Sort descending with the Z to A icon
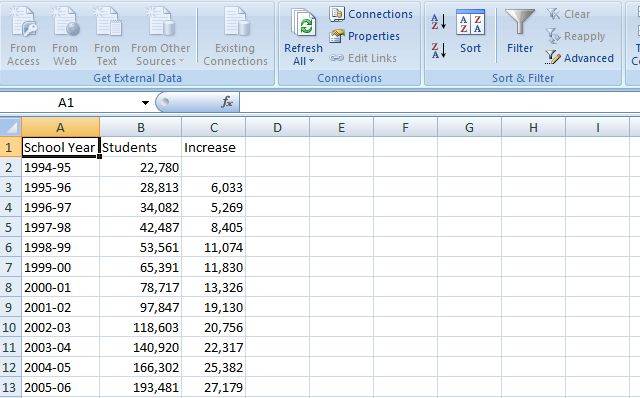Image resolution: width=640 pixels, height=398 pixels. [439, 51]
